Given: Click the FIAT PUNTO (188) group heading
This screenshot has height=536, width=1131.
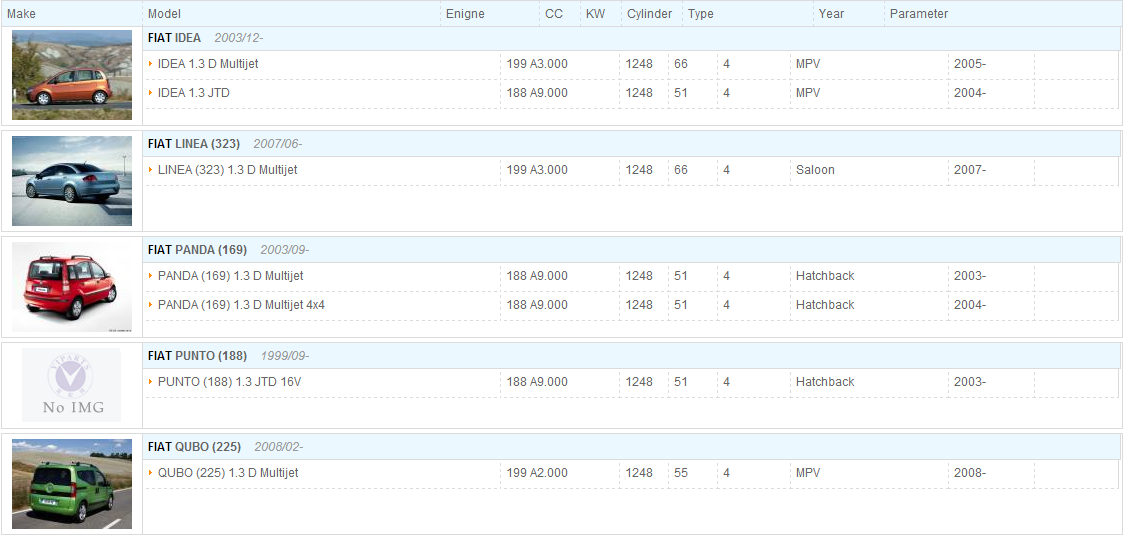Looking at the screenshot, I should tap(197, 356).
